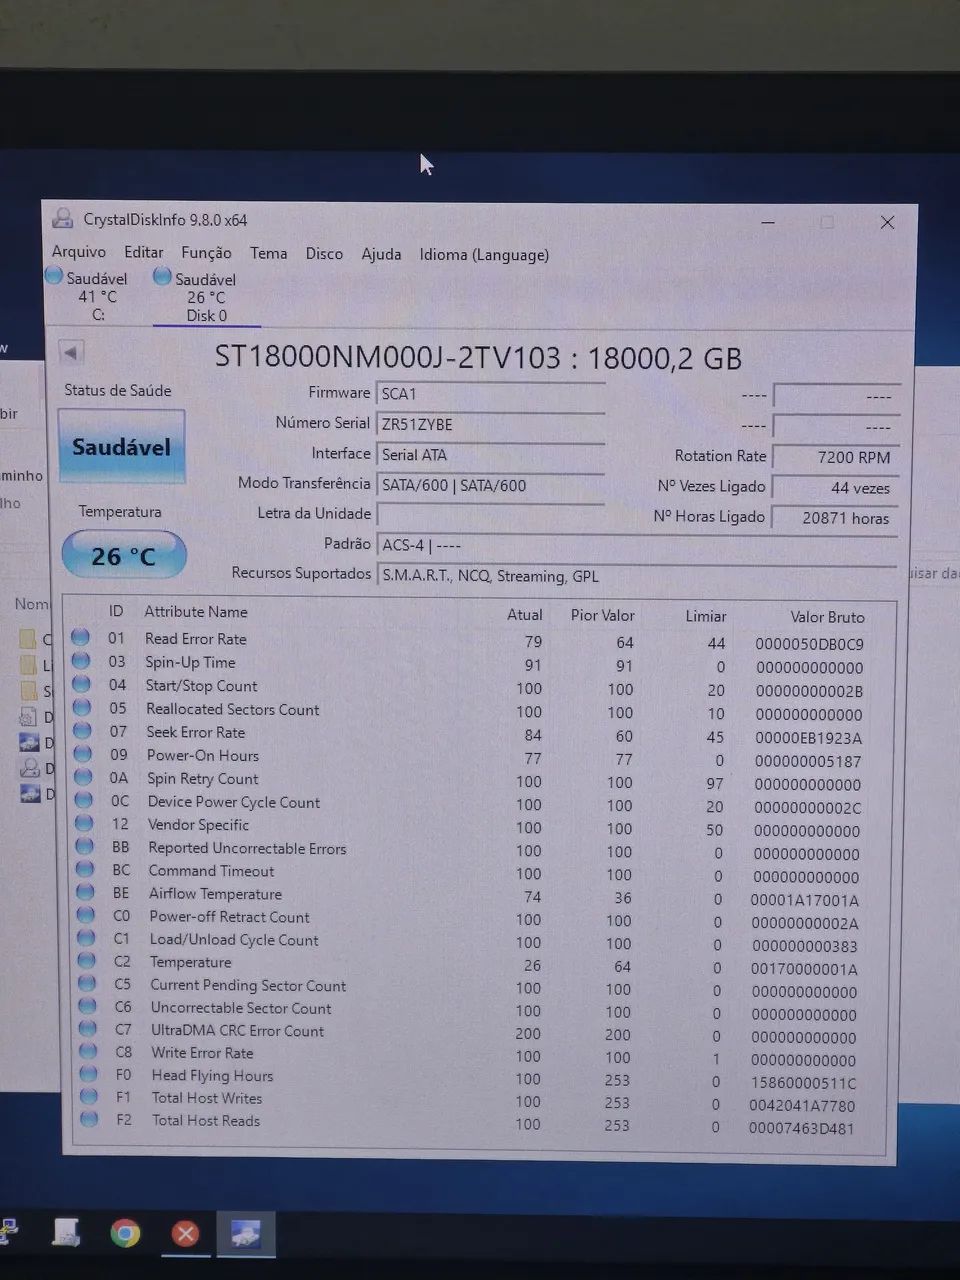The width and height of the screenshot is (960, 1280).
Task: Click the Valor Bruto column header
Action: pos(827,617)
